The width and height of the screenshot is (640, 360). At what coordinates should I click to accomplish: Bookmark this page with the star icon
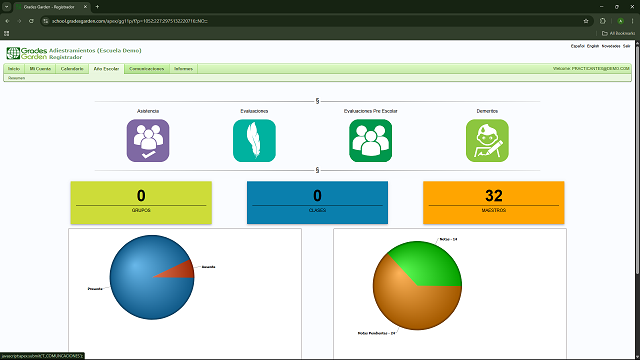coord(586,21)
